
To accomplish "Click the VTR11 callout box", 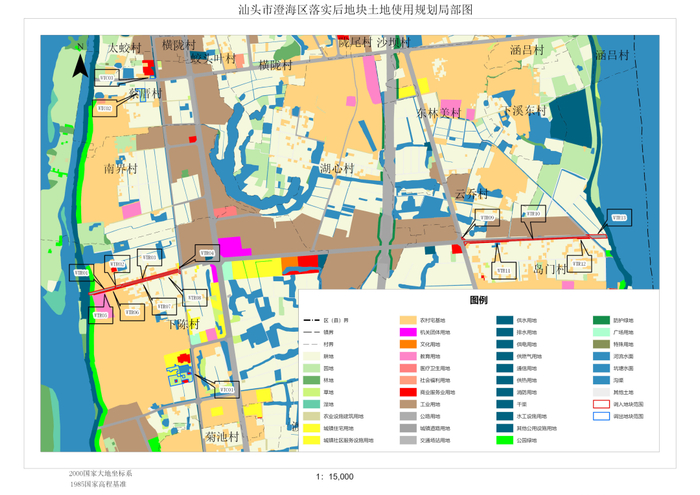I will 504,271.
